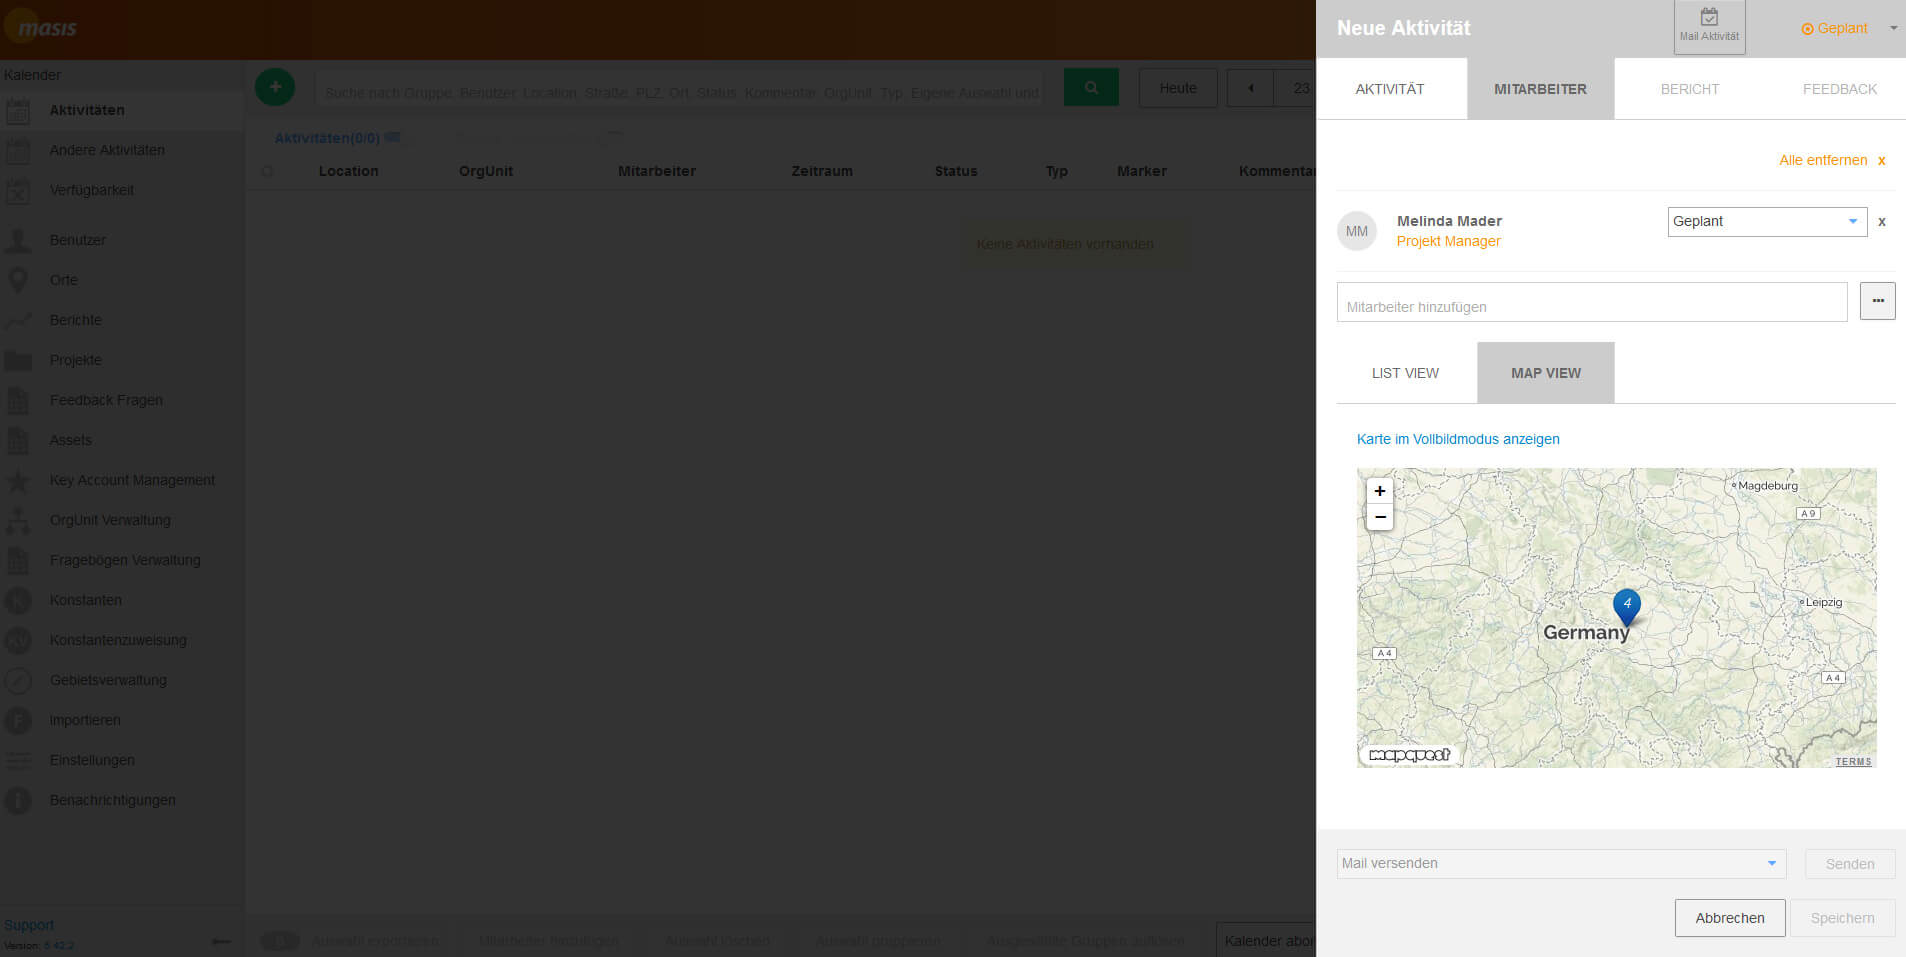Click the Mail Aktivität calendar icon

point(1709,18)
